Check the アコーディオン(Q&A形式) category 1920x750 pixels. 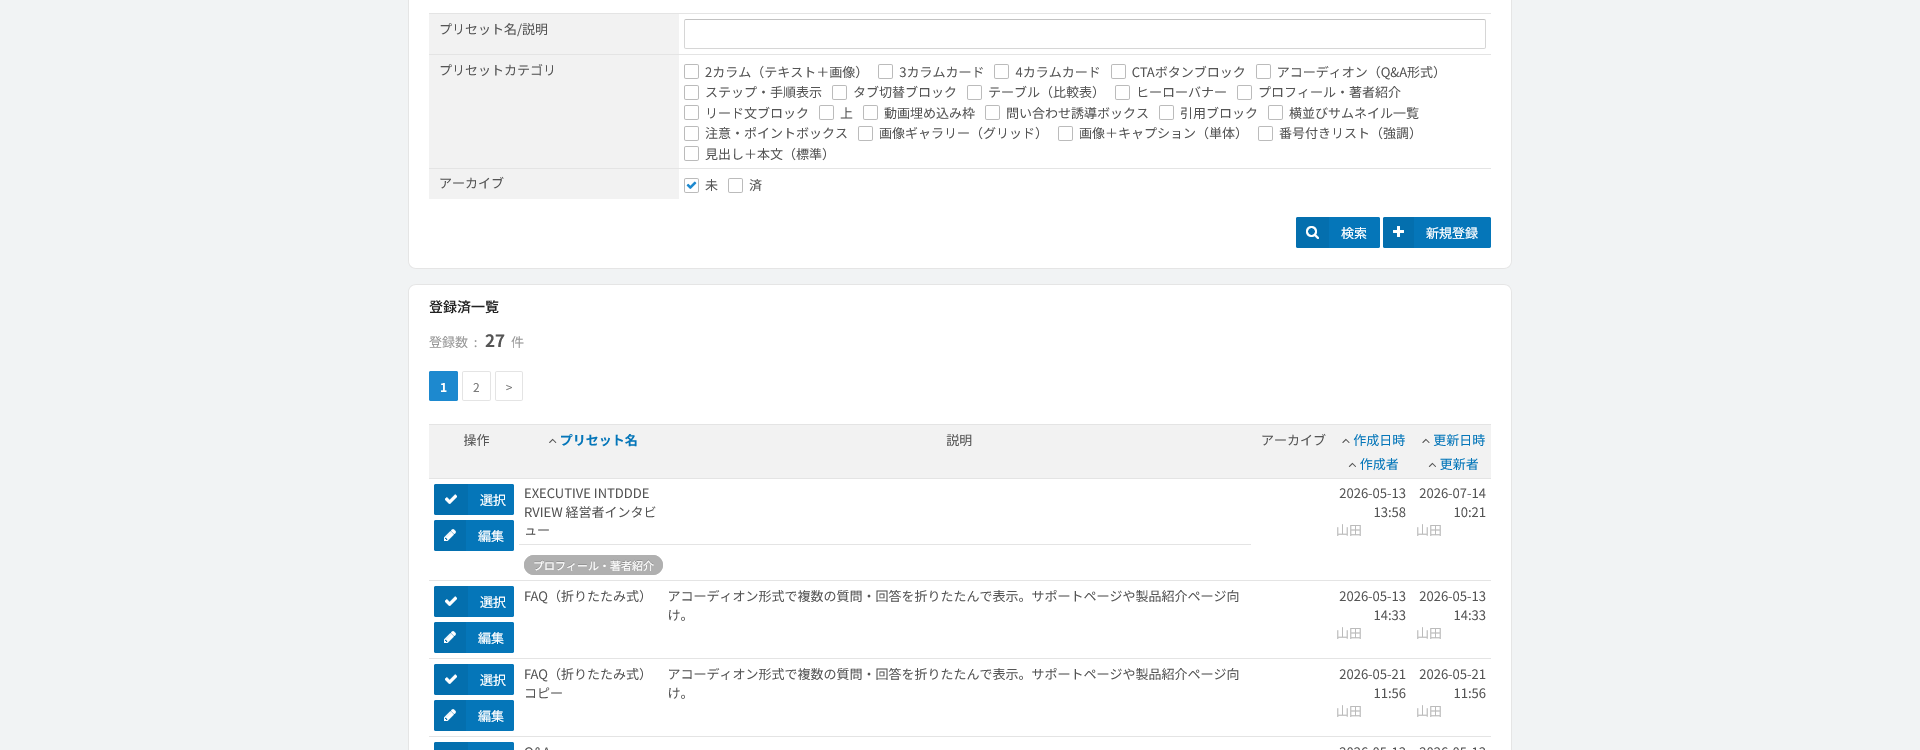click(1263, 72)
